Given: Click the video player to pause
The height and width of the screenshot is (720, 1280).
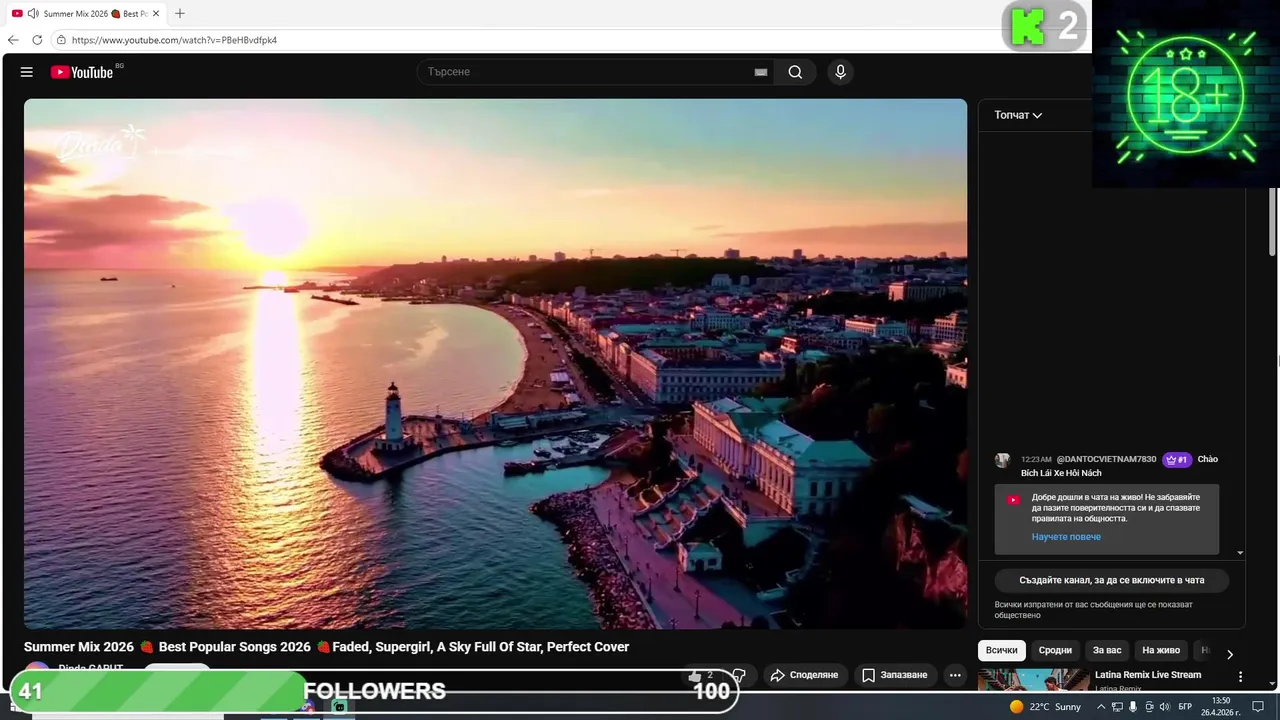Looking at the screenshot, I should tap(495, 363).
